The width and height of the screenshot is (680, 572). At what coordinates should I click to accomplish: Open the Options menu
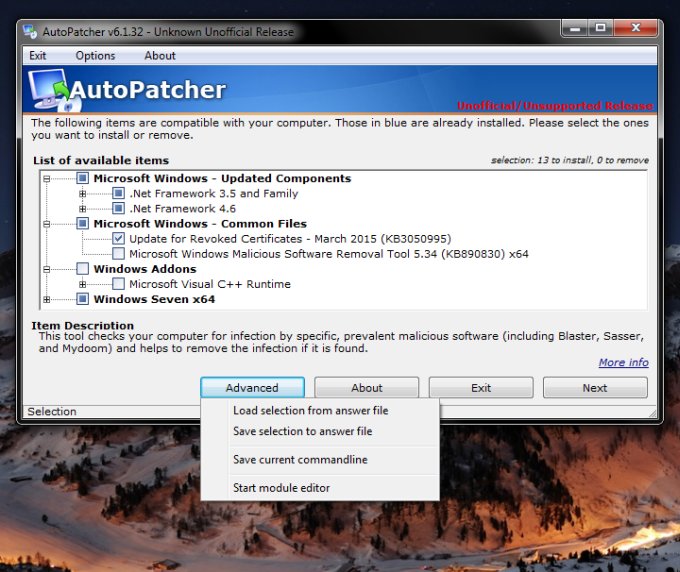point(95,56)
